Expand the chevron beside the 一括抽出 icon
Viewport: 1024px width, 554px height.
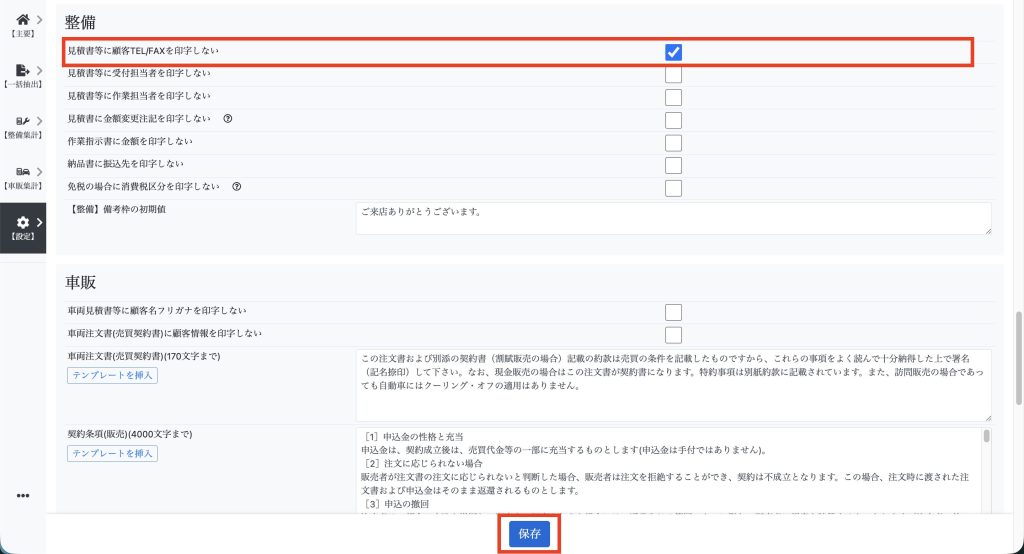39,71
